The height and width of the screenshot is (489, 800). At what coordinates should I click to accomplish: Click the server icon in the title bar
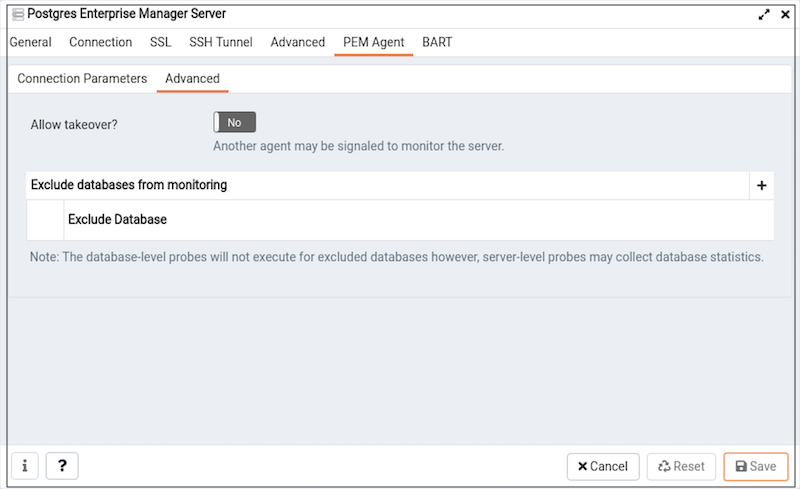18,14
